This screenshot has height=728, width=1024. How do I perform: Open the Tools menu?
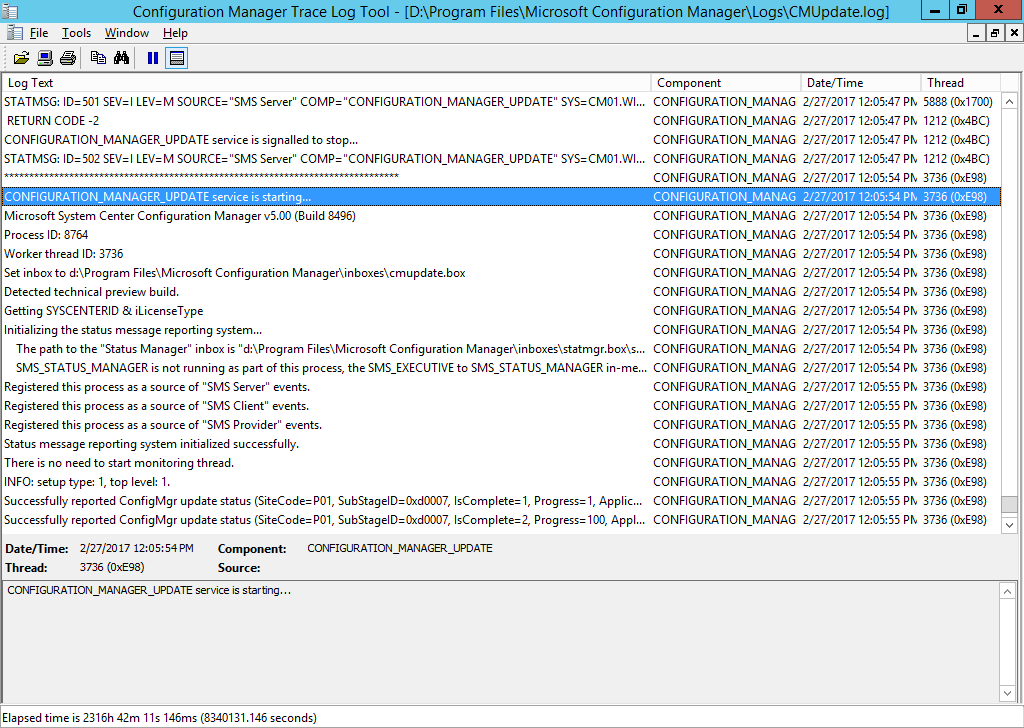[76, 33]
